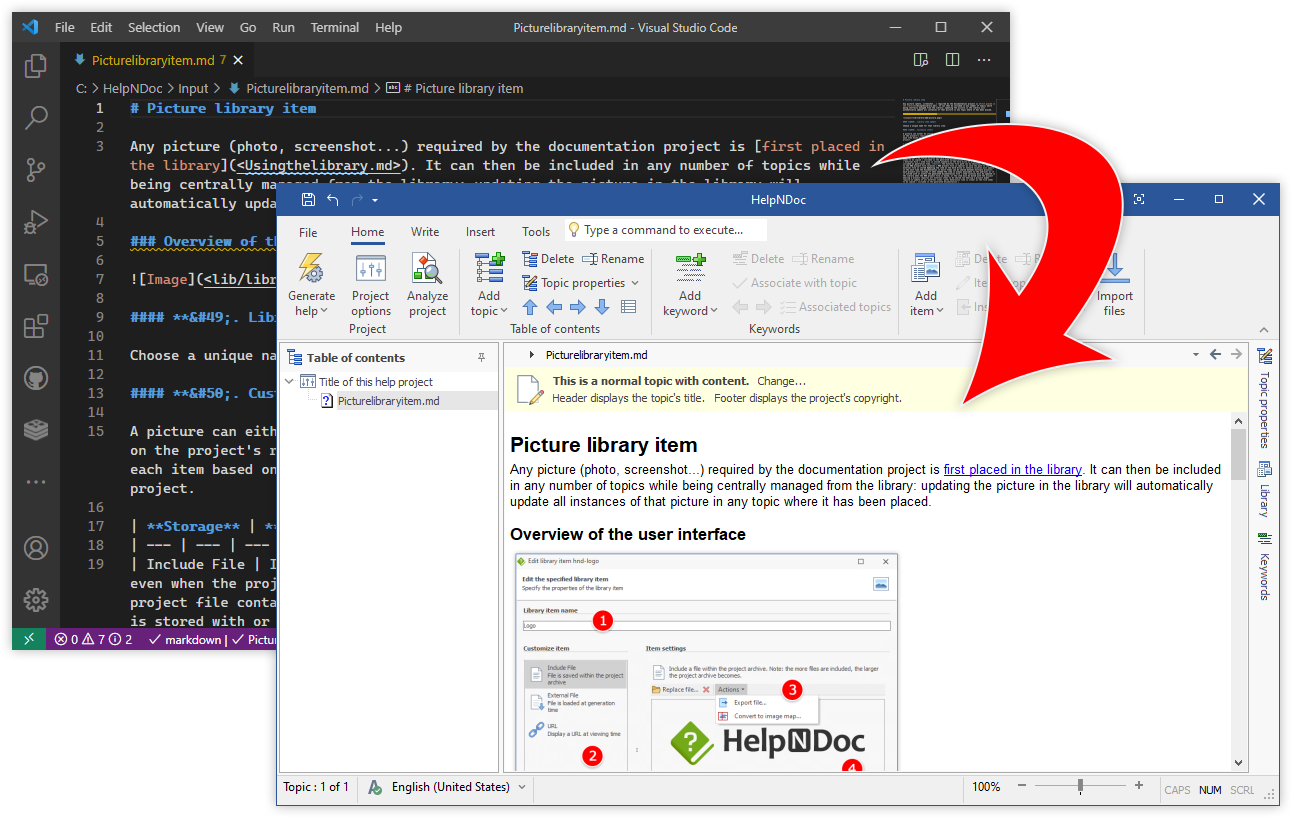Image resolution: width=1293 pixels, height=819 pixels.
Task: Click the Accounts icon in VS Code
Action: 36,548
